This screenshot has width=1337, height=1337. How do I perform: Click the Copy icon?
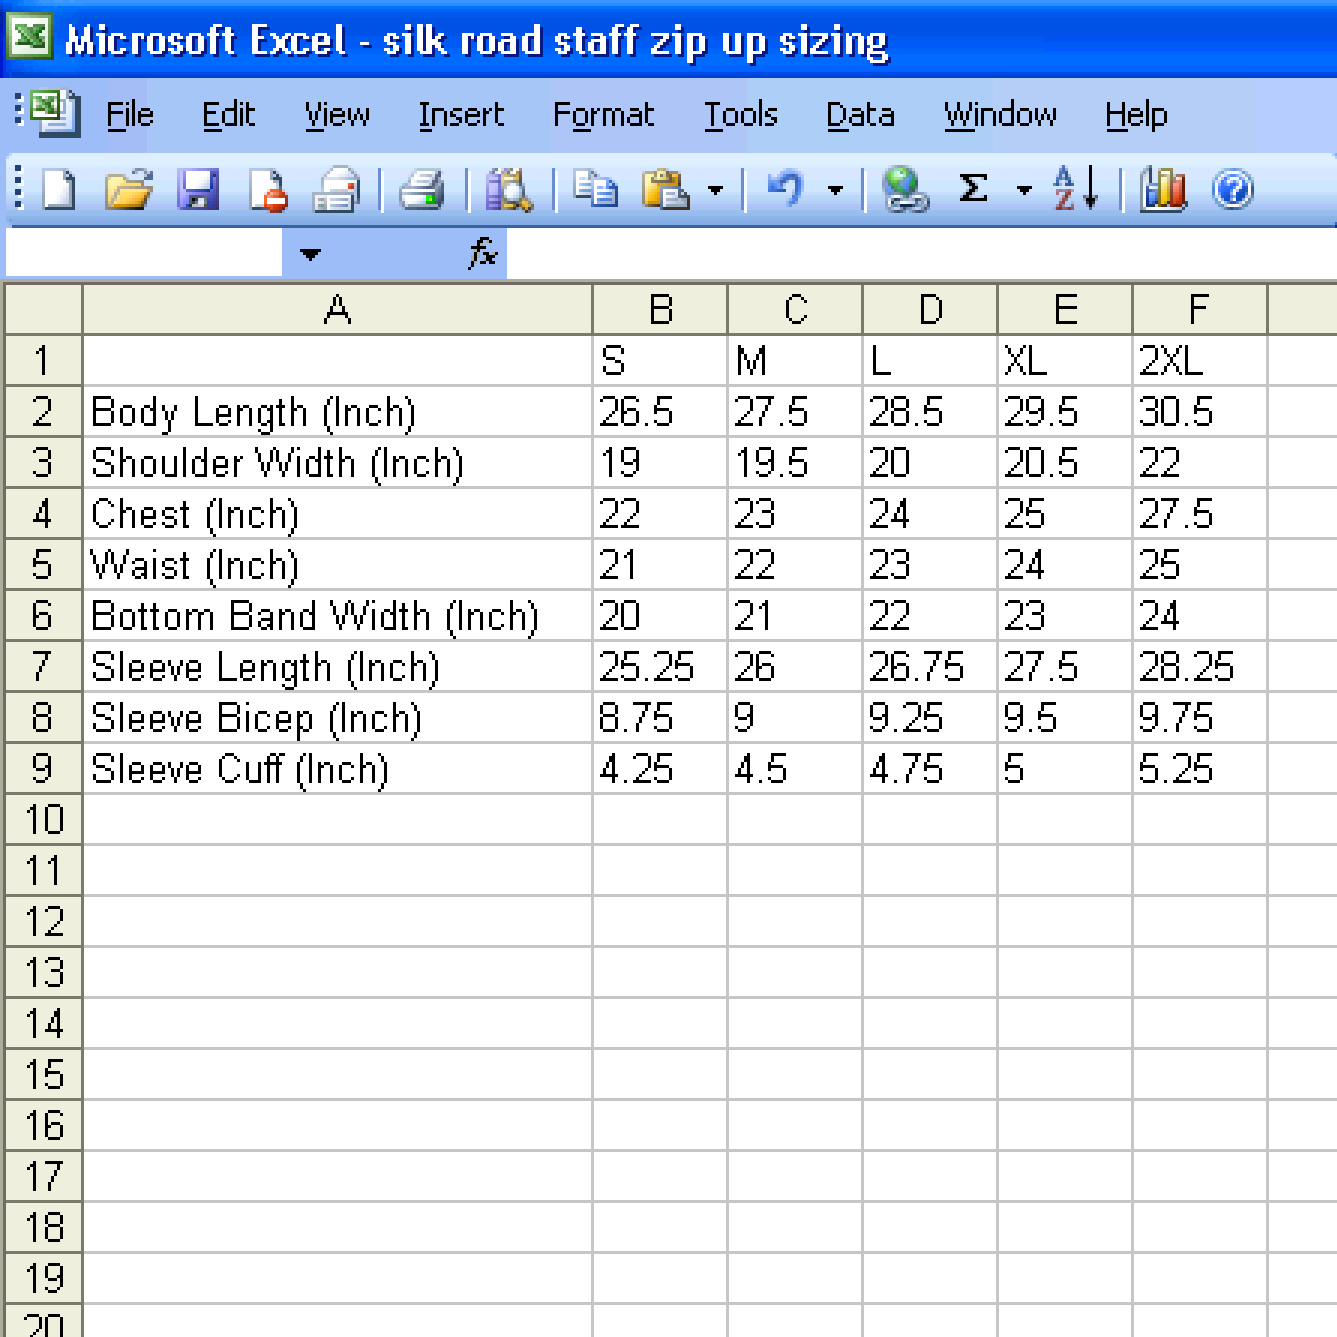coord(596,189)
